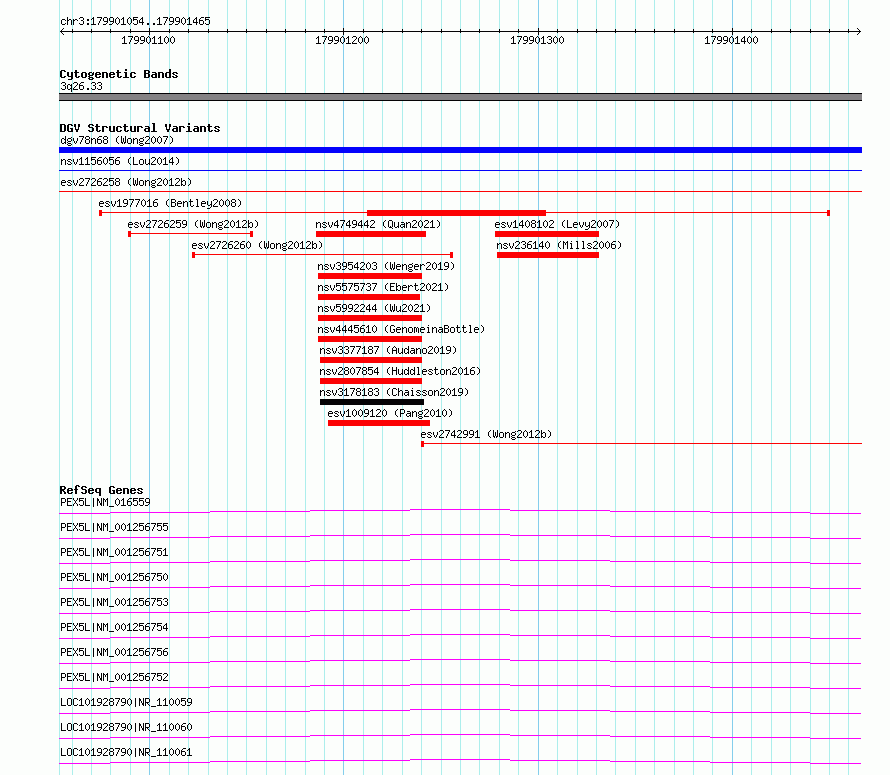Select the esv2742991 (Wong2012b) variant
The width and height of the screenshot is (890, 775).
click(x=486, y=434)
